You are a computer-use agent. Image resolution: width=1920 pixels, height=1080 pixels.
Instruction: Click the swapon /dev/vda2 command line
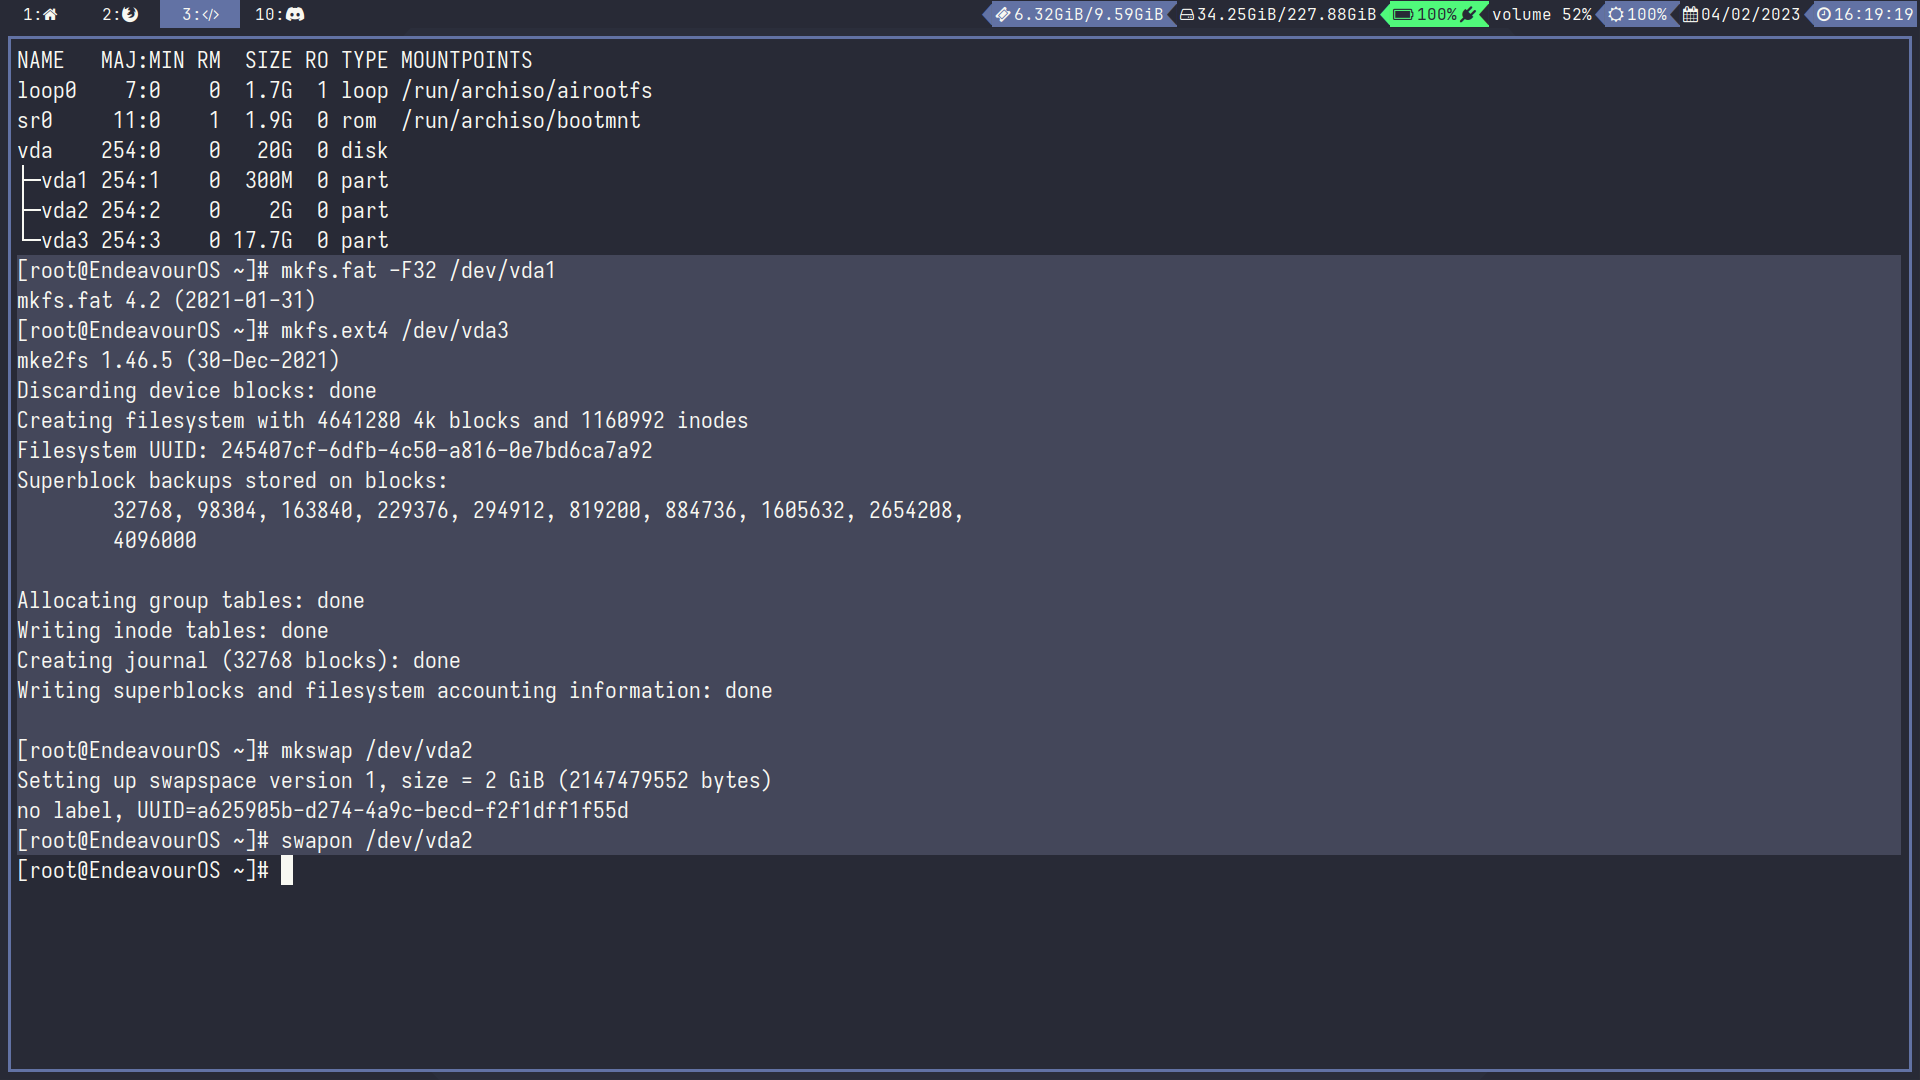[x=376, y=841]
